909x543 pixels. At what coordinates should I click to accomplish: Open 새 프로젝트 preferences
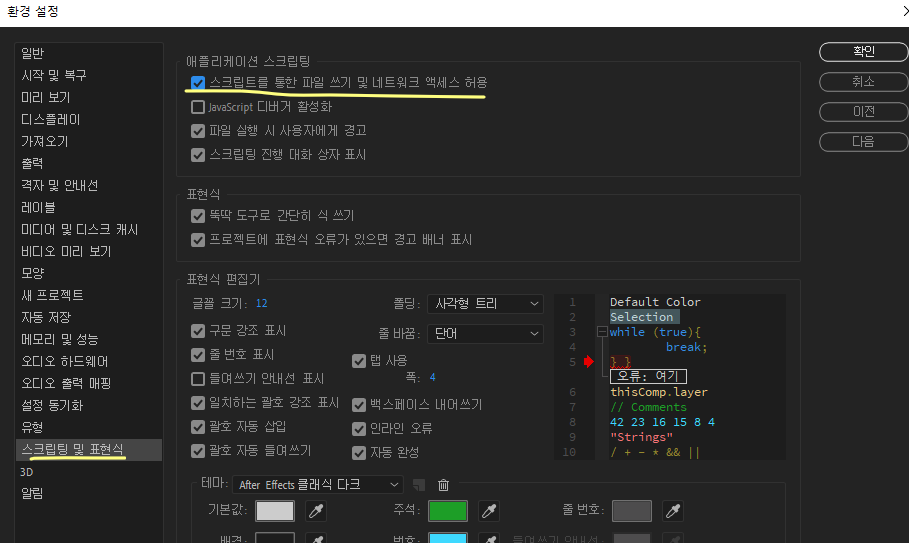coord(88,295)
